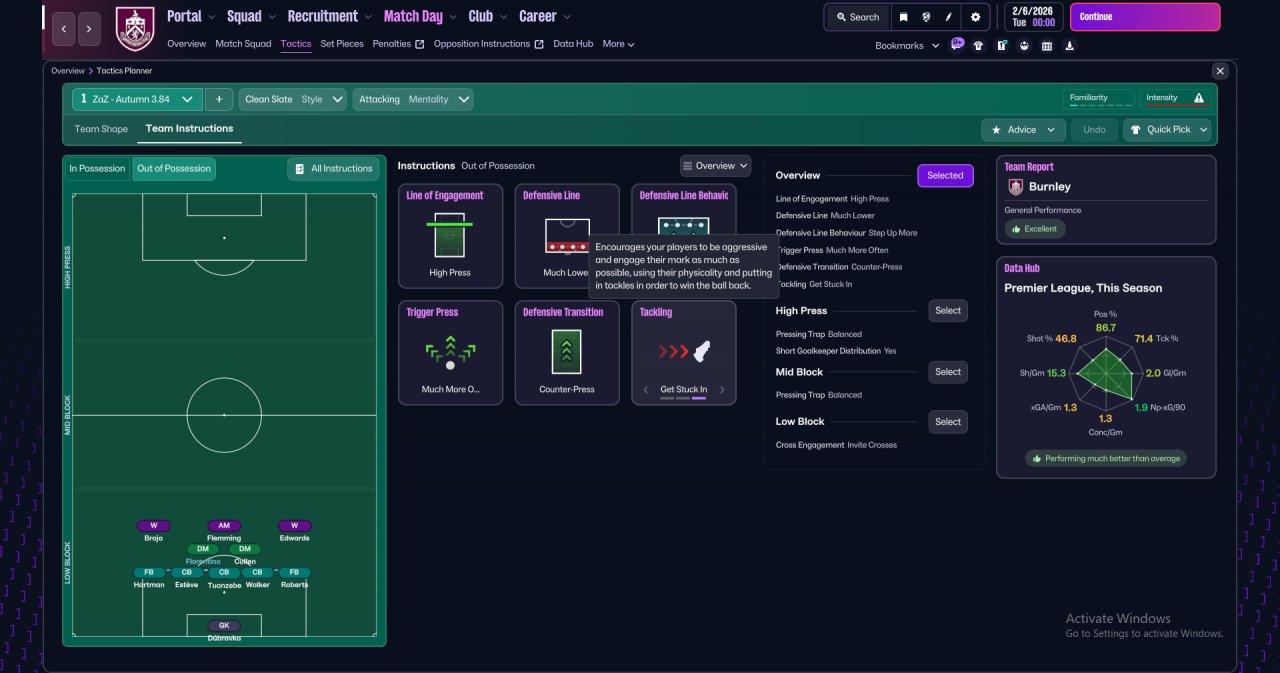Click the squad group shortcut icon
This screenshot has width=1280, height=673.
tap(1024, 46)
